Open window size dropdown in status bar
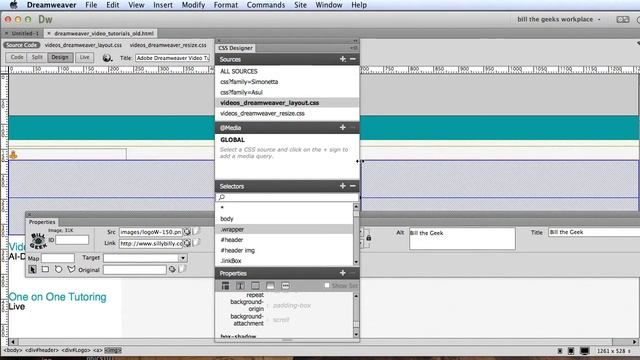 614,351
